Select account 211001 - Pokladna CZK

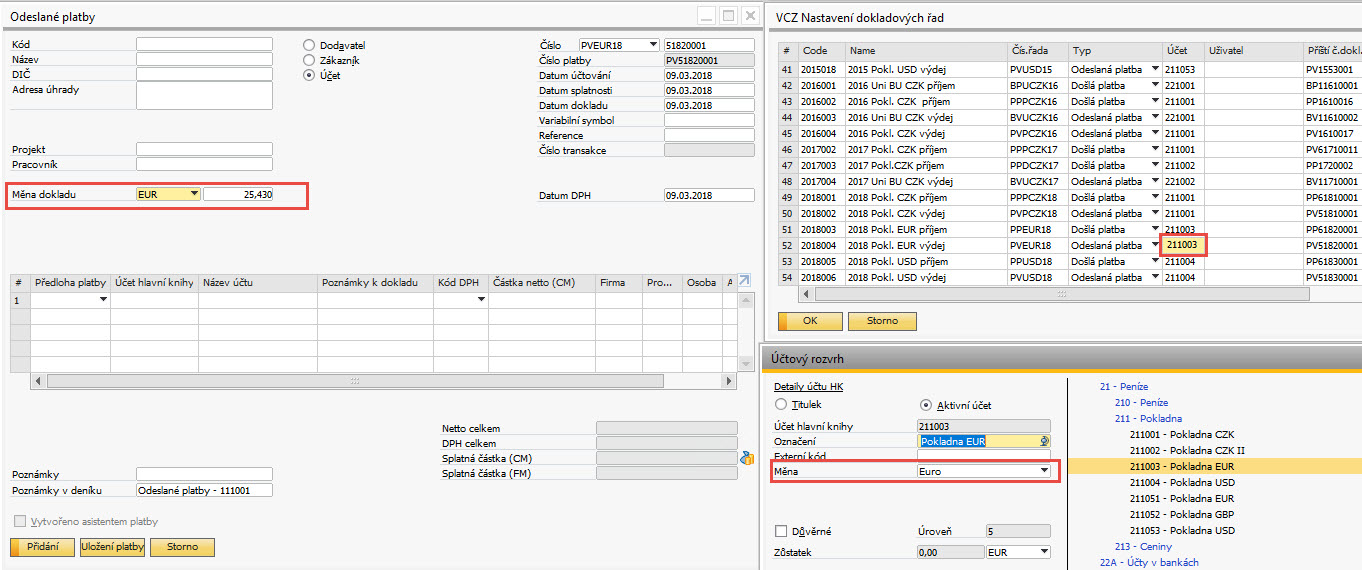1182,434
